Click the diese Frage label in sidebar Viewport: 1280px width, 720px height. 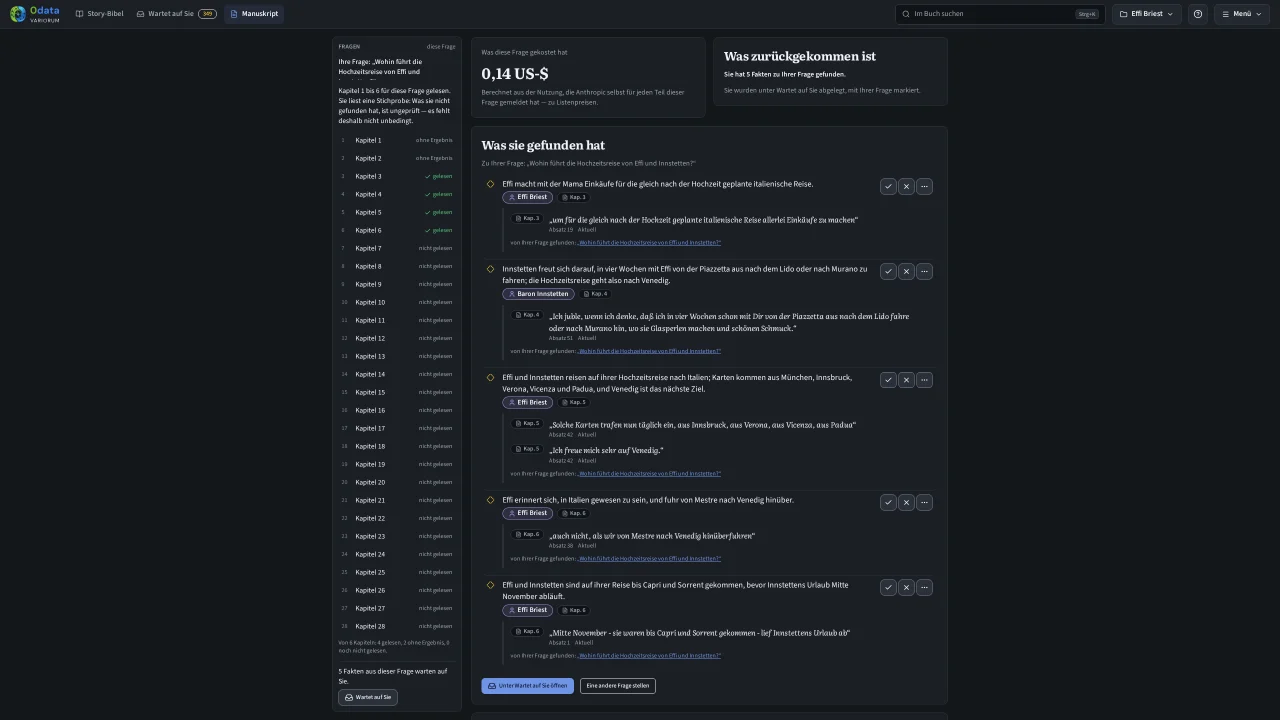click(x=441, y=46)
